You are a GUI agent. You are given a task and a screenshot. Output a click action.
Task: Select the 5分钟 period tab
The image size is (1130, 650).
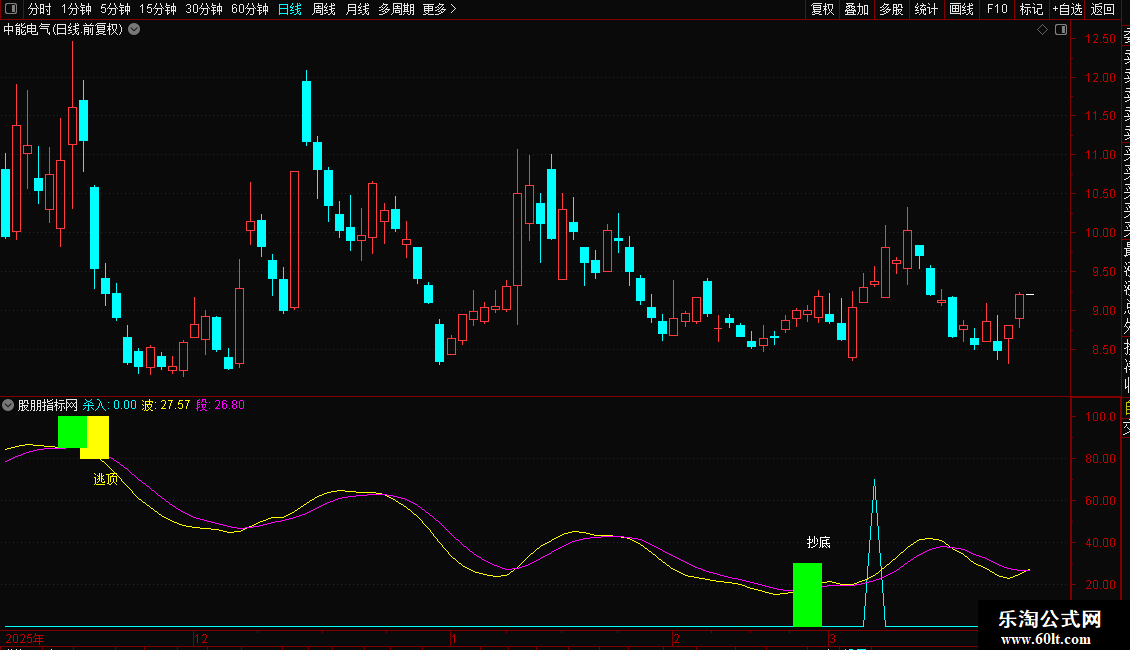pos(115,9)
